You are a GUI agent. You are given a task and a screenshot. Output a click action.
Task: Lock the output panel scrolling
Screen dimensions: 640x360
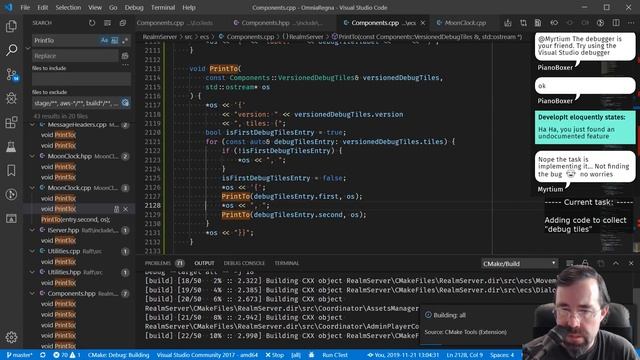(x=585, y=263)
